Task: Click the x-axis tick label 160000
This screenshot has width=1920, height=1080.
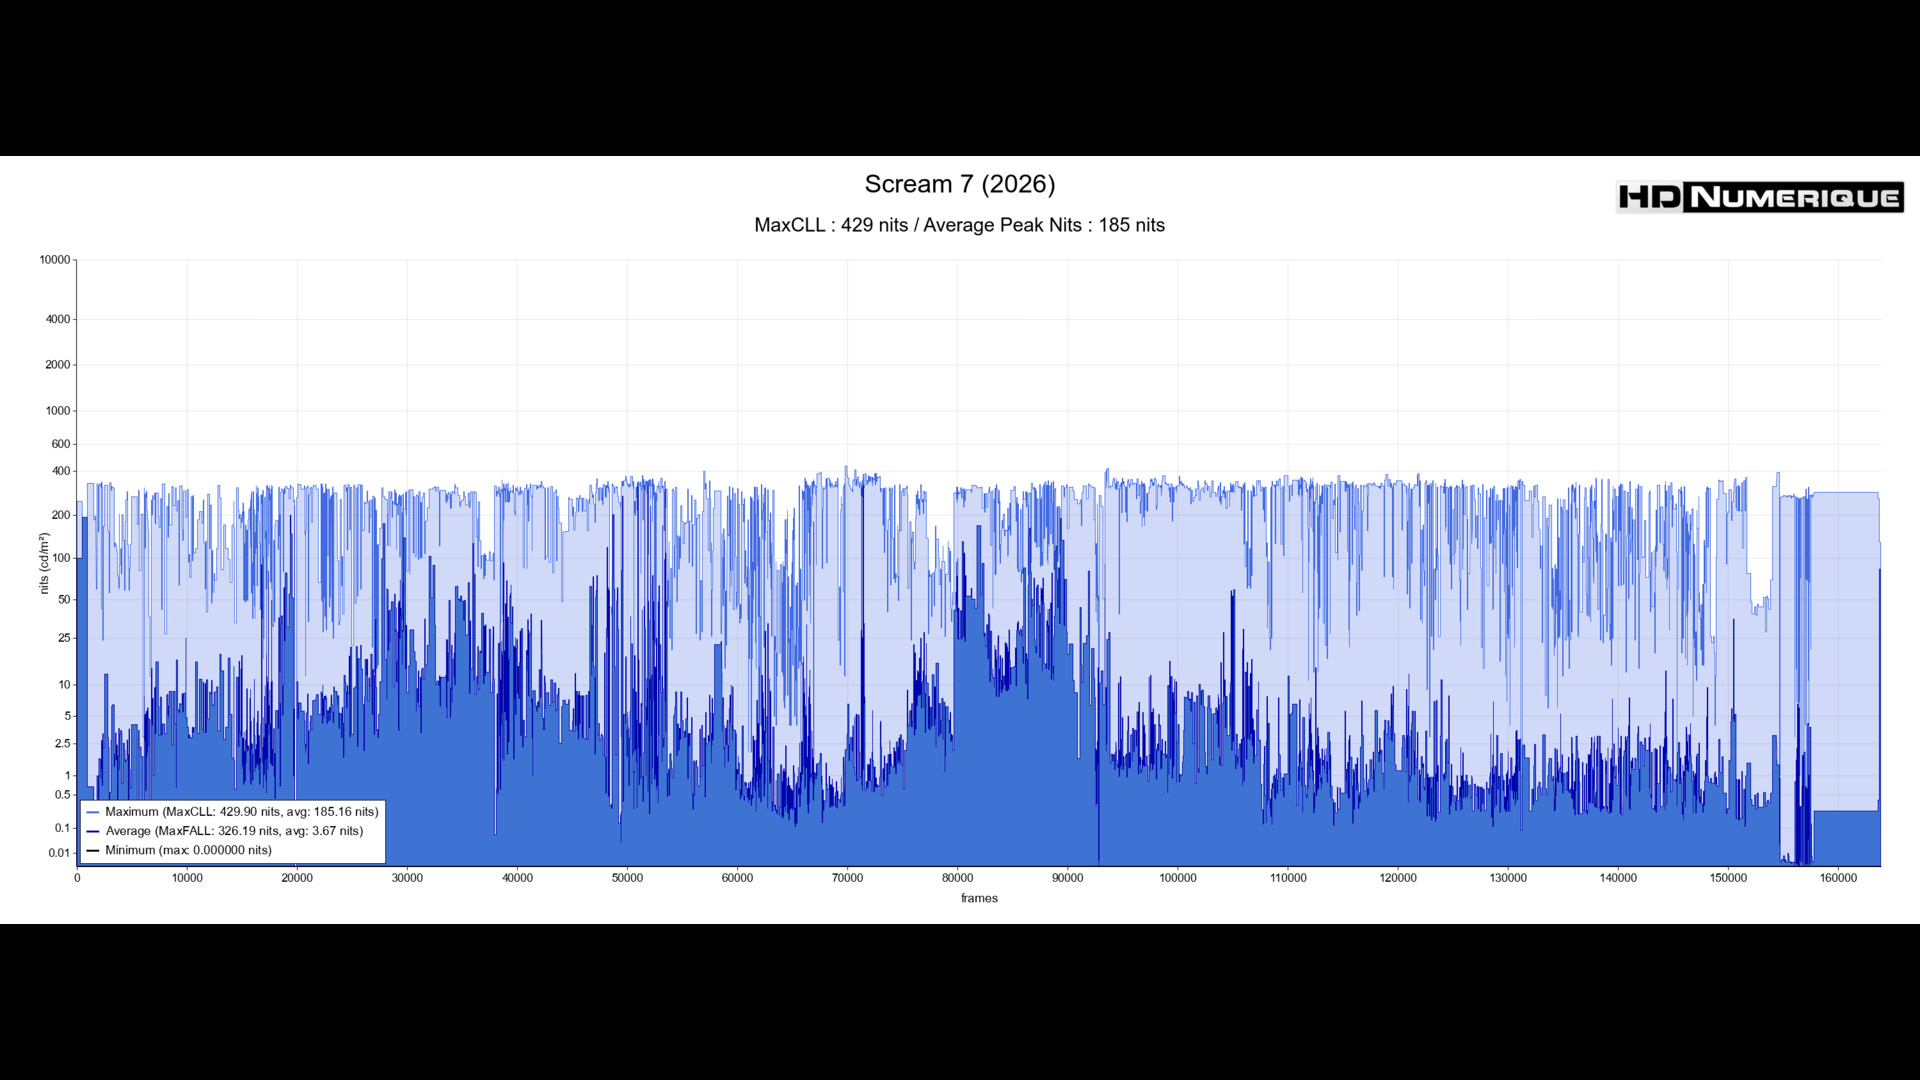Action: (1838, 878)
